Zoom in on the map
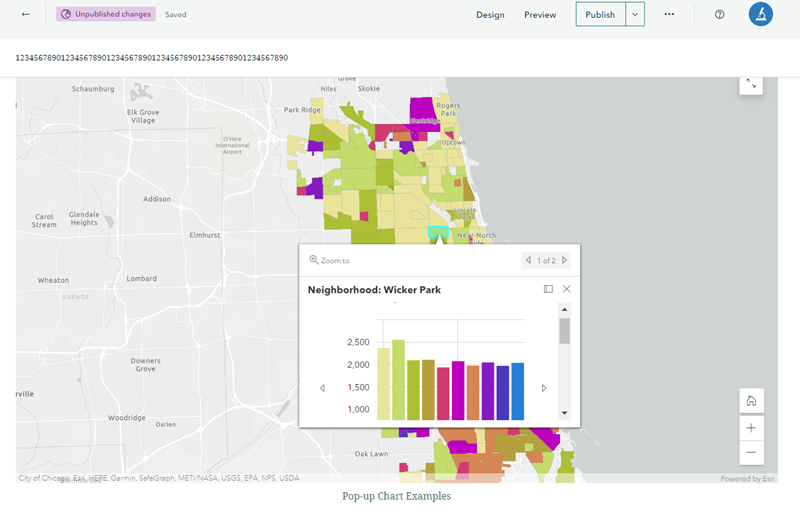 point(751,427)
